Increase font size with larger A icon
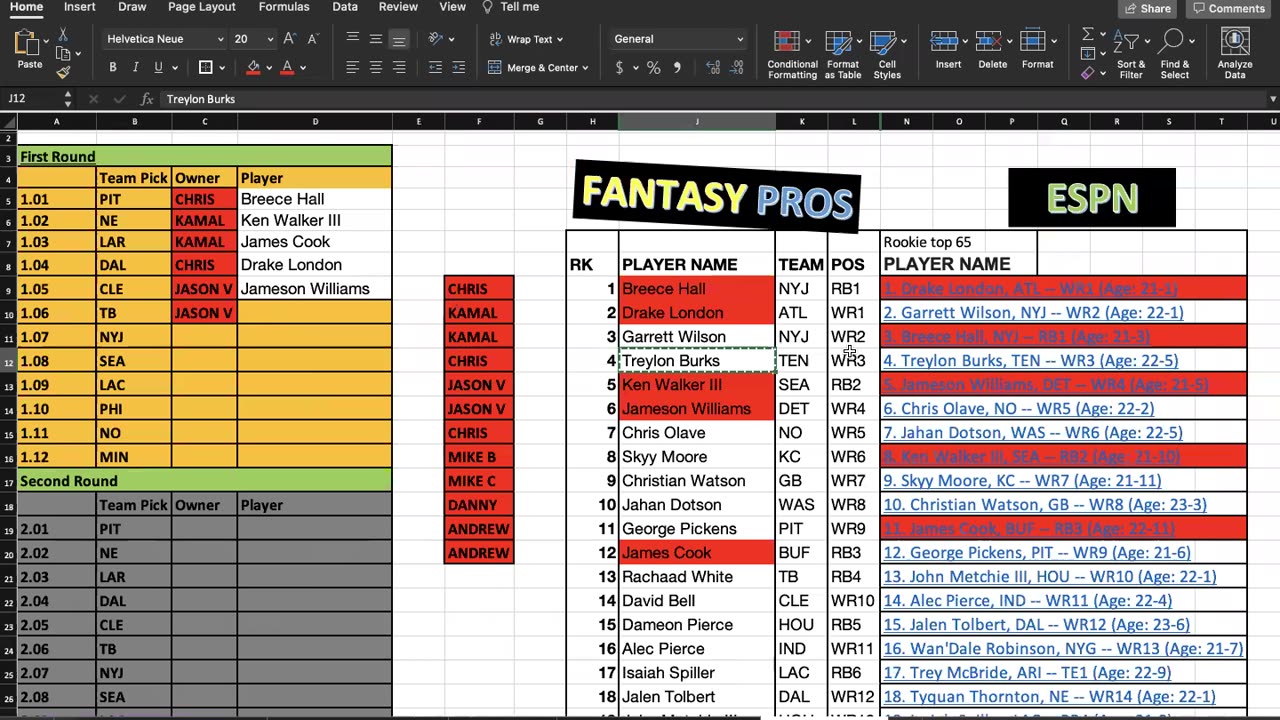This screenshot has width=1280, height=720. pyautogui.click(x=289, y=39)
